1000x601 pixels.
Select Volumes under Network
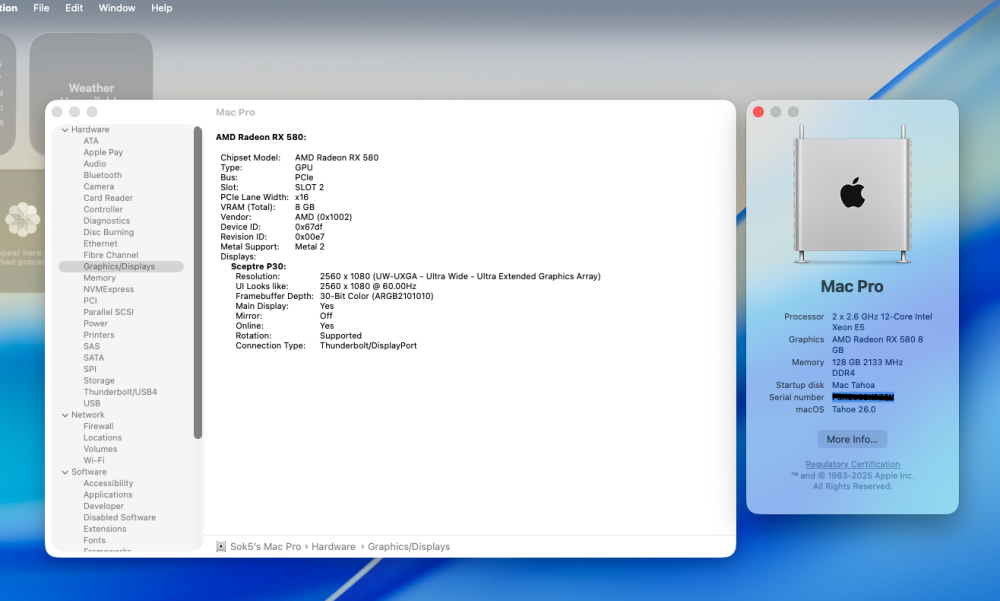(100, 449)
